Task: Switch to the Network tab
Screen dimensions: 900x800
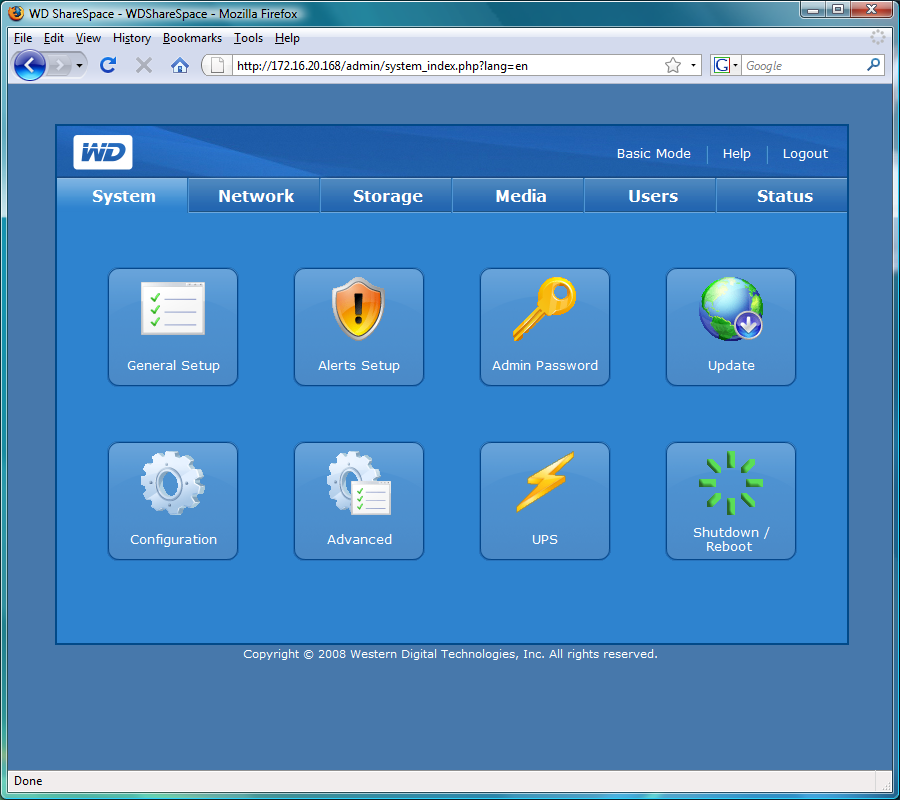Action: coord(255,196)
